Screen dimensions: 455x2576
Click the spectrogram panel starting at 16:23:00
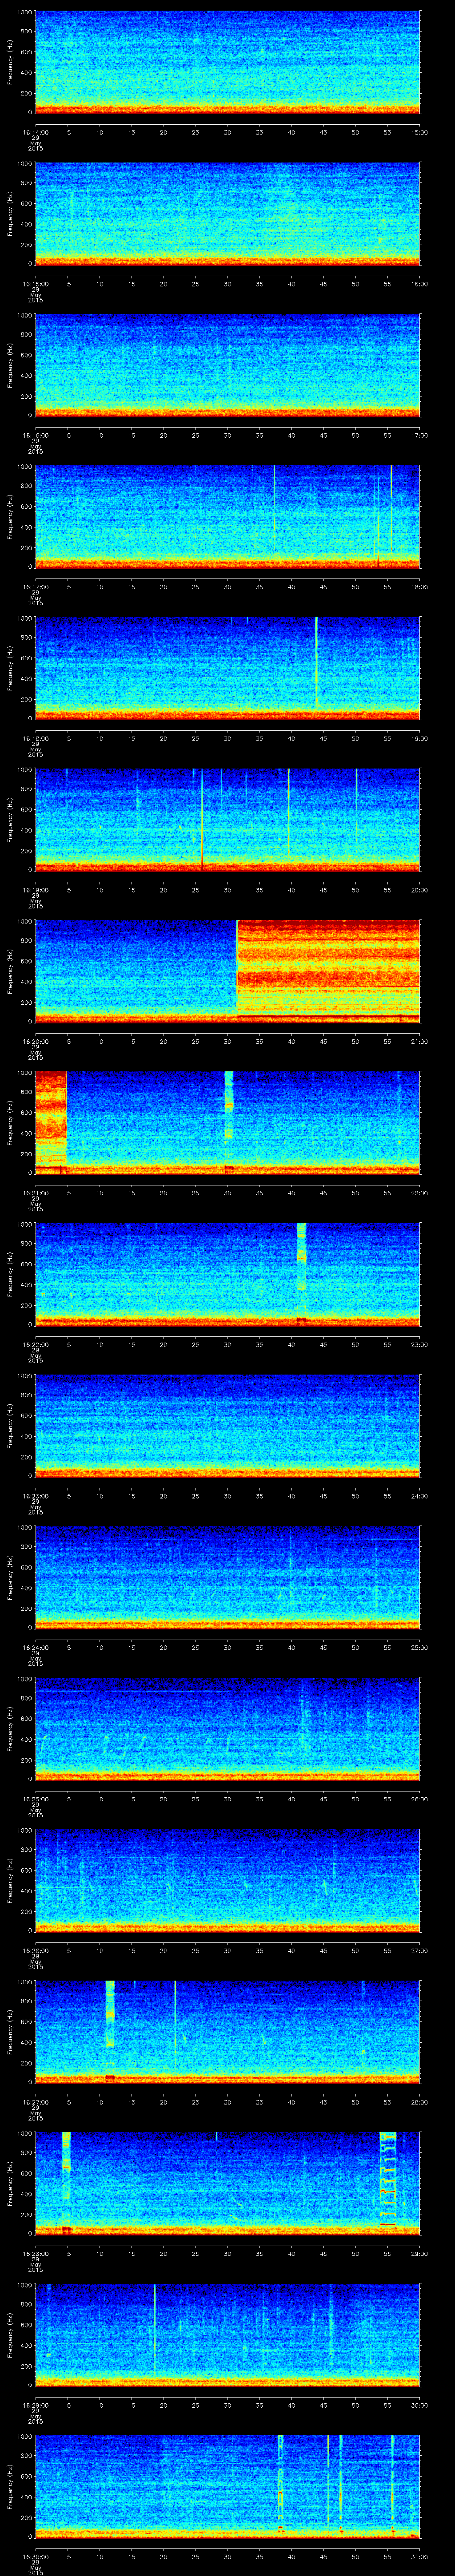[227, 1426]
